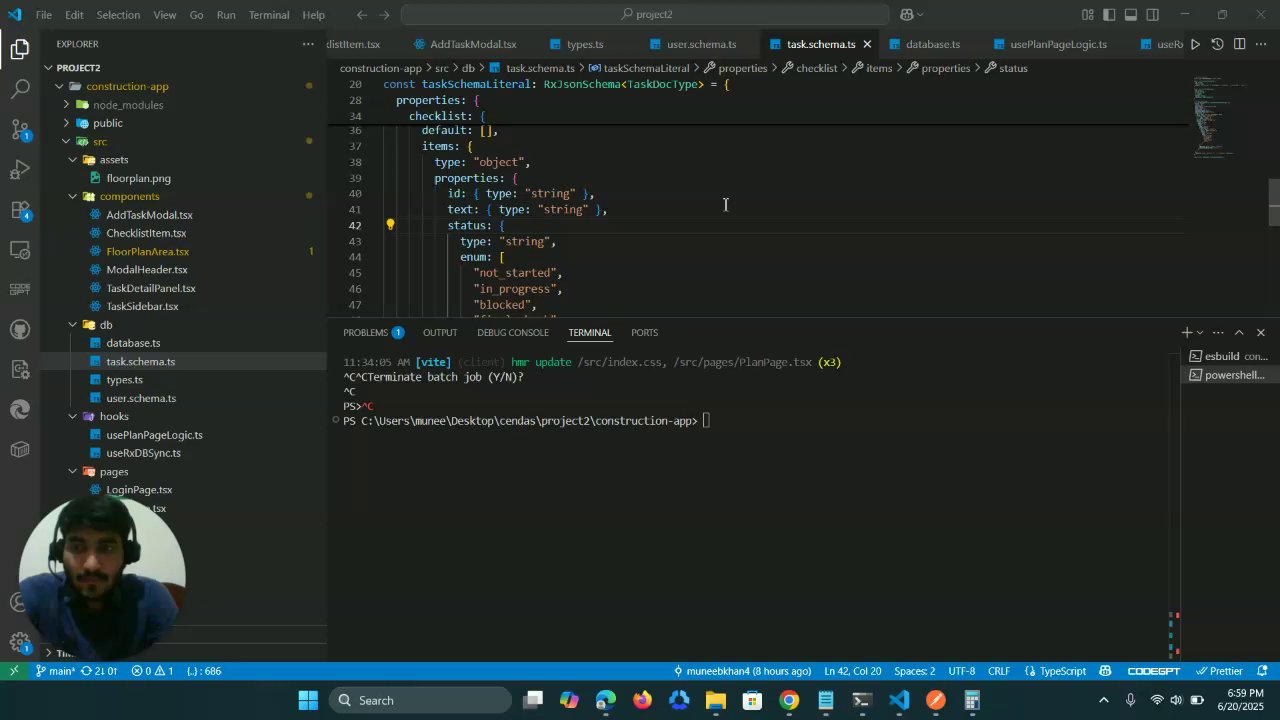The width and height of the screenshot is (1280, 720).
Task: Open new terminal with plus icon
Action: point(1186,332)
